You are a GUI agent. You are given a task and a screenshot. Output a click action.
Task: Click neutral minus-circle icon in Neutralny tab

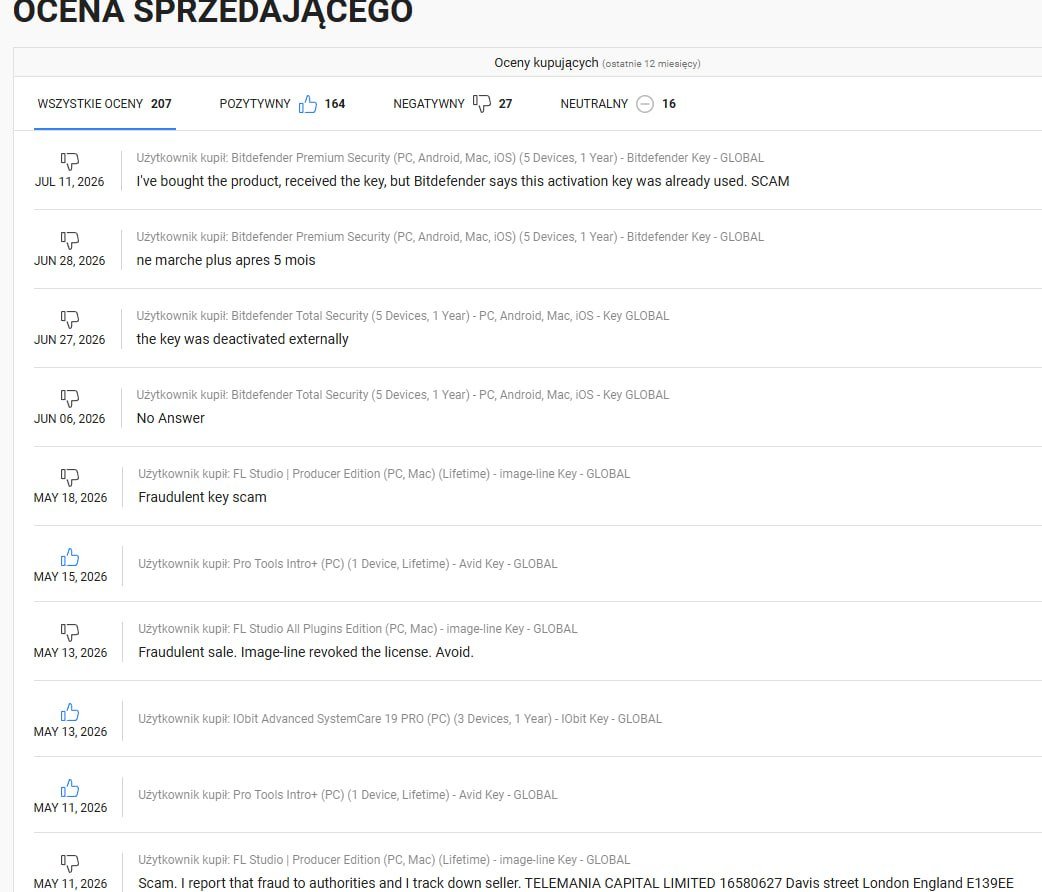(x=645, y=104)
